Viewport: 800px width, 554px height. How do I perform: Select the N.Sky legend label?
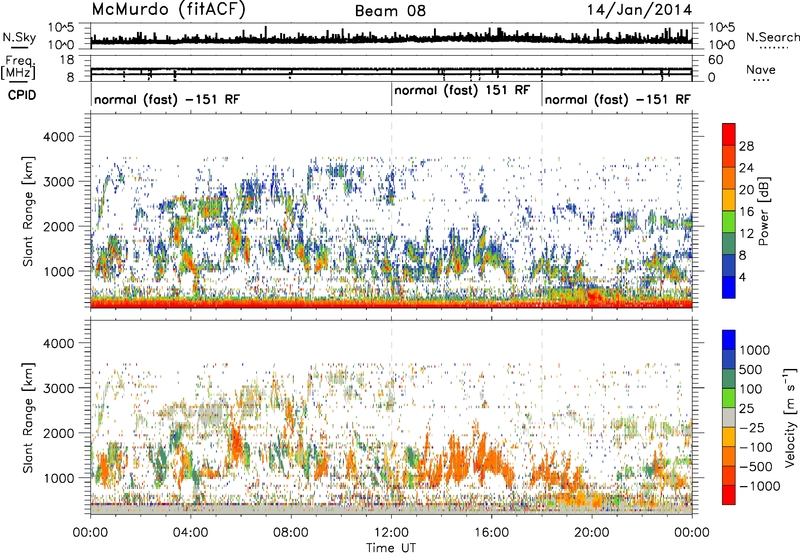pos(19,37)
